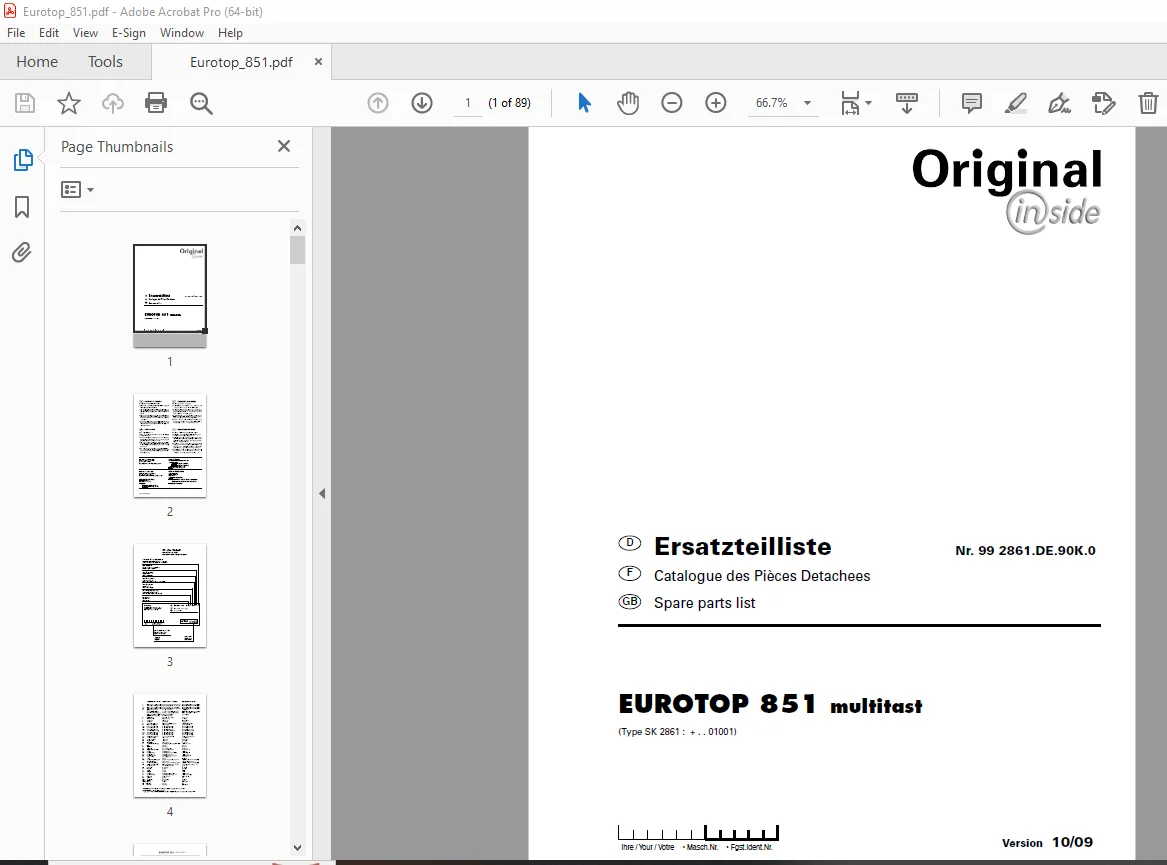Select page 4 thumbnail
The image size is (1167, 865).
tap(170, 746)
